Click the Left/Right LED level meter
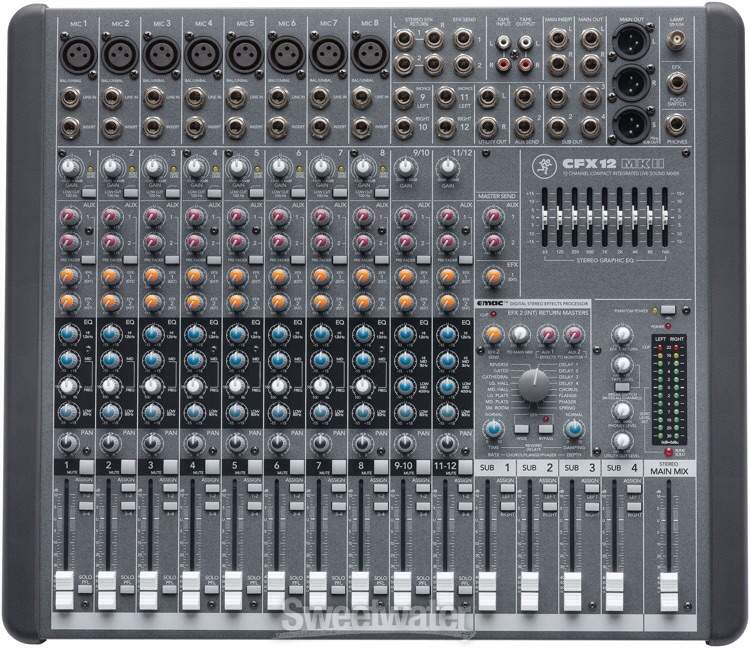The width and height of the screenshot is (750, 648). tap(669, 390)
